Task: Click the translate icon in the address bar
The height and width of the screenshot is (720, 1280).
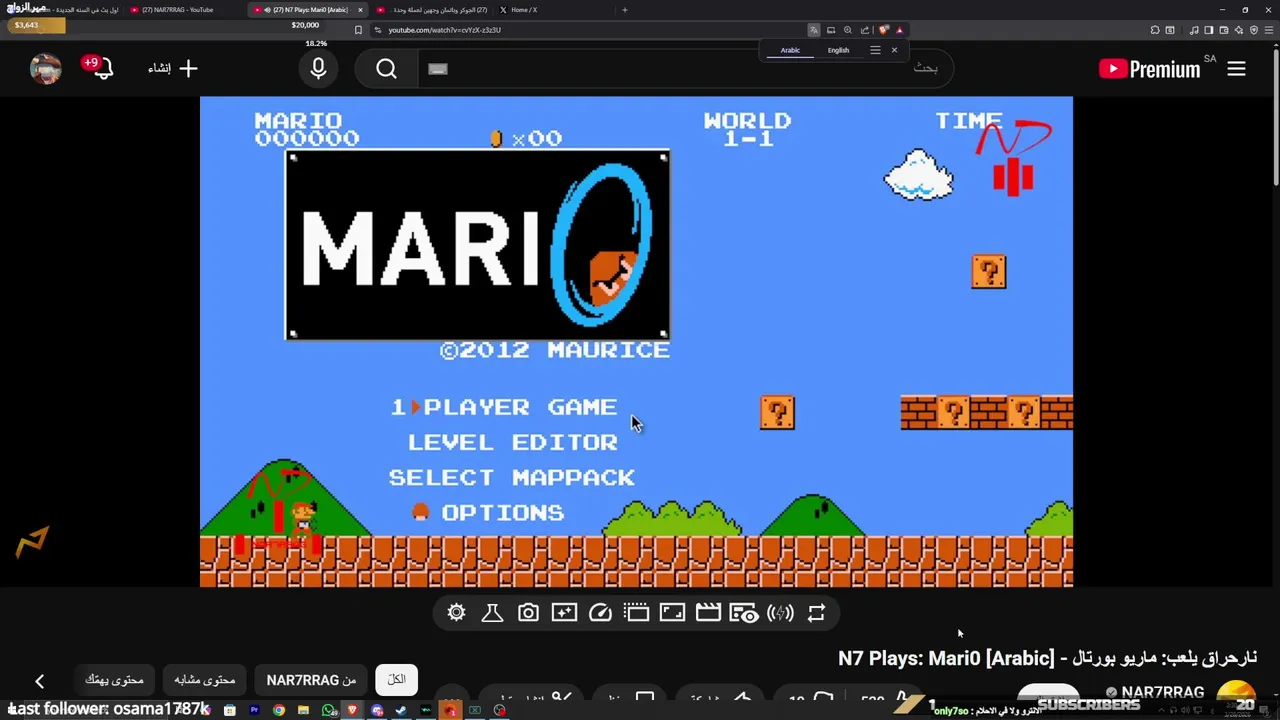Action: (813, 30)
